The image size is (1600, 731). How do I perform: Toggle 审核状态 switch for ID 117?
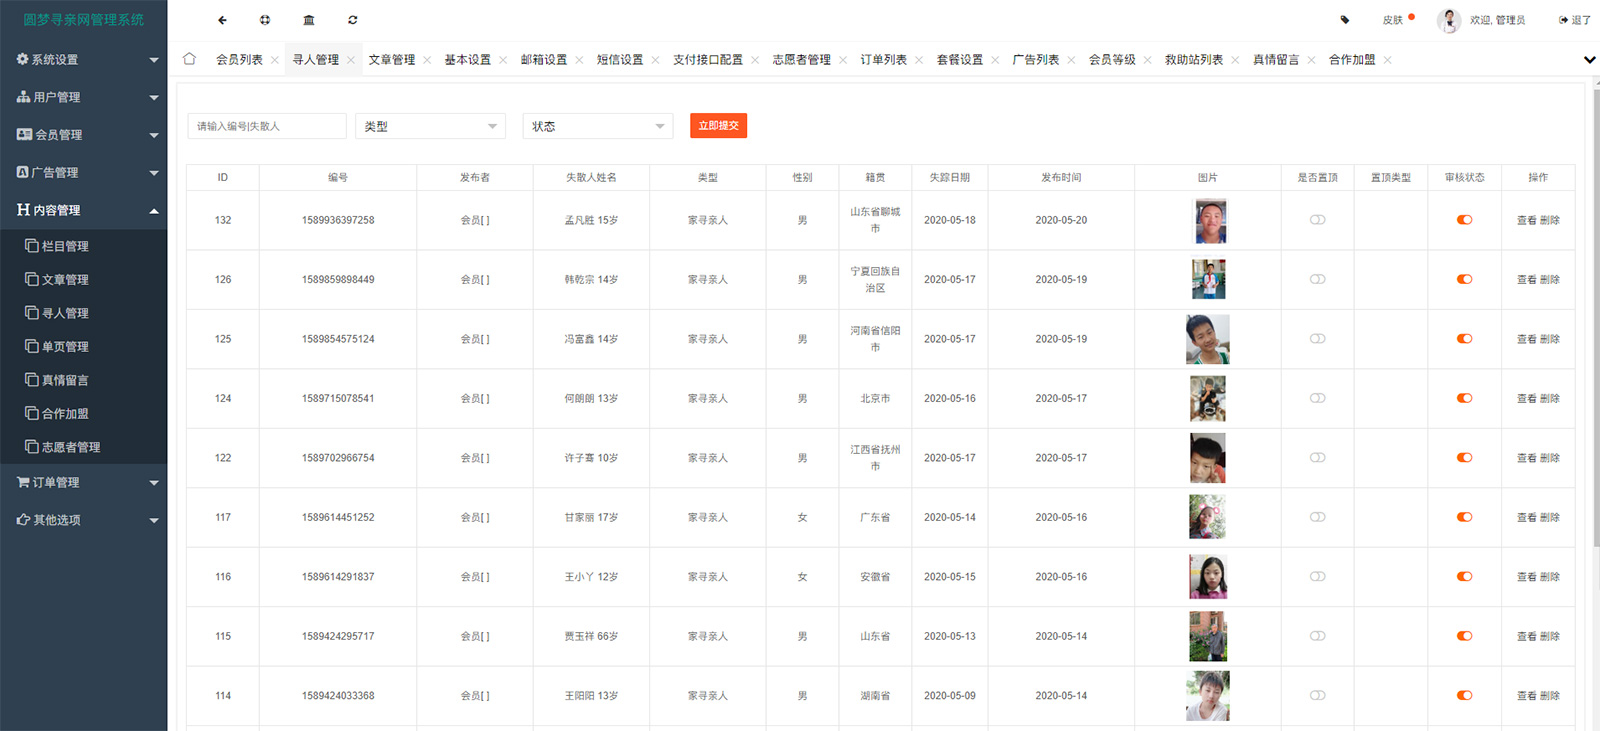click(x=1464, y=517)
